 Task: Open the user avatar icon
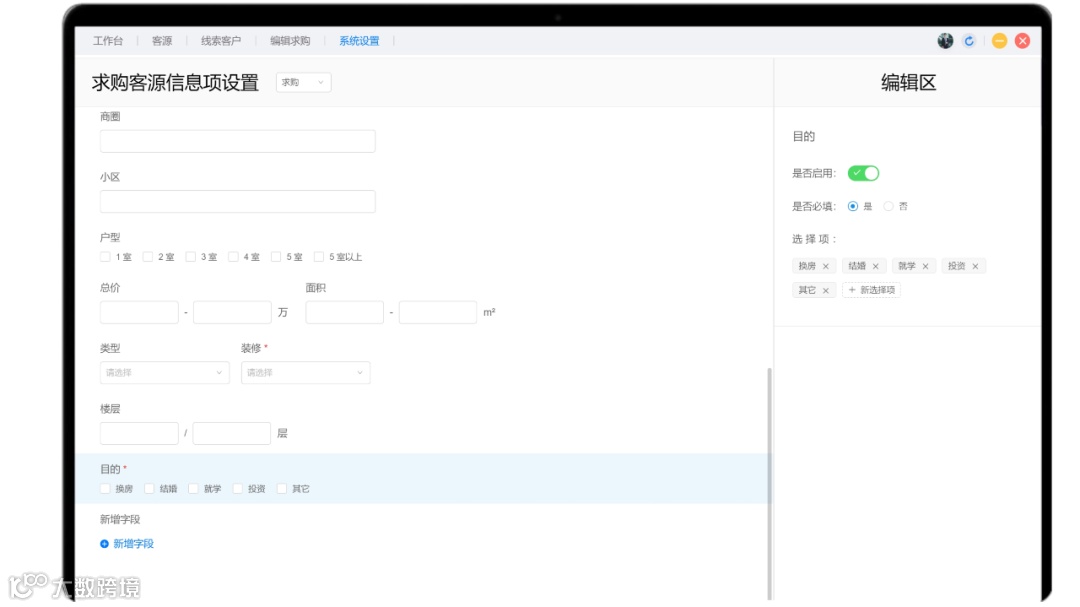pyautogui.click(x=945, y=41)
